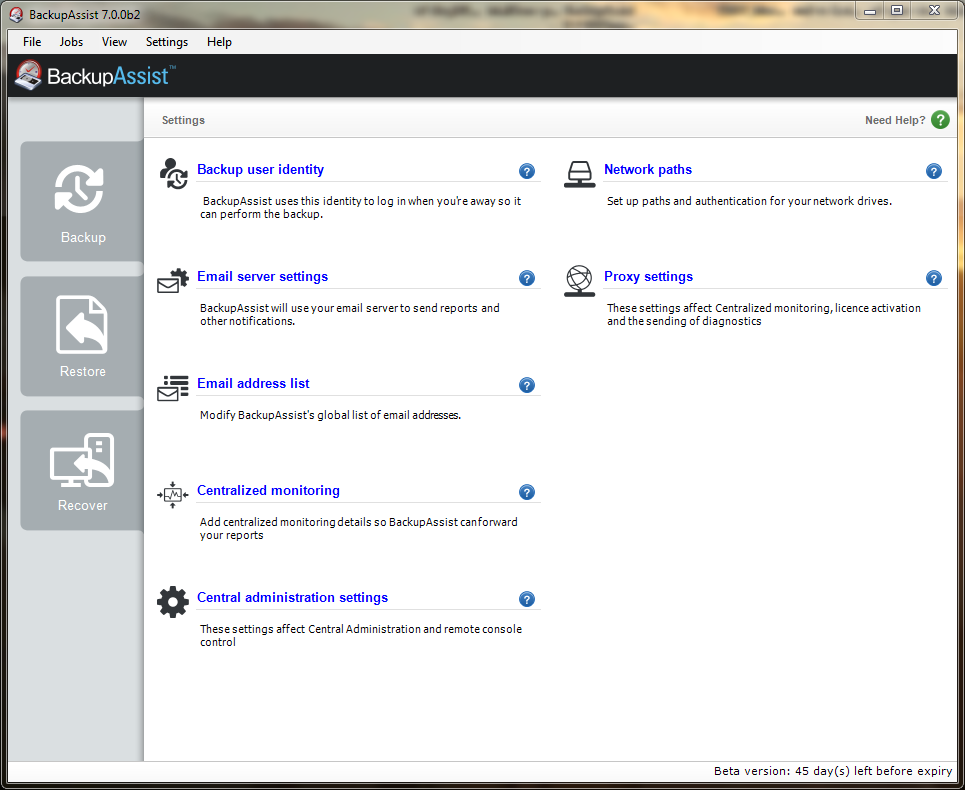The image size is (965, 790).
Task: Open help for Email server settings
Action: 527,278
